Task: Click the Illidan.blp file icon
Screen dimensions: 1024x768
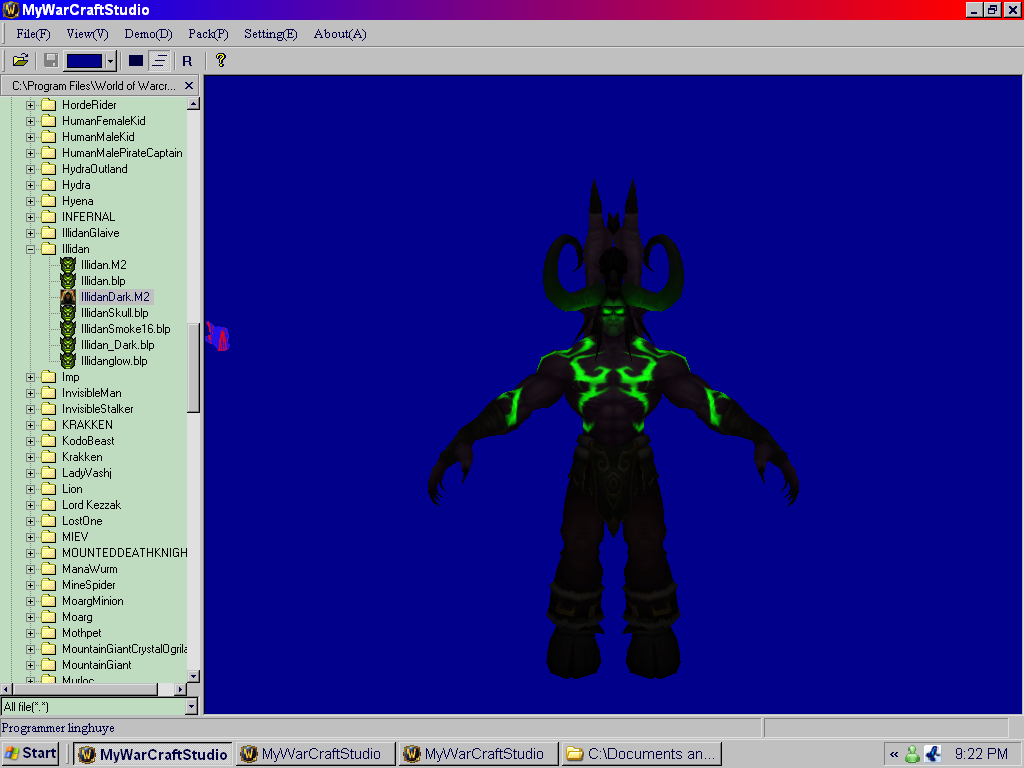Action: pos(68,281)
